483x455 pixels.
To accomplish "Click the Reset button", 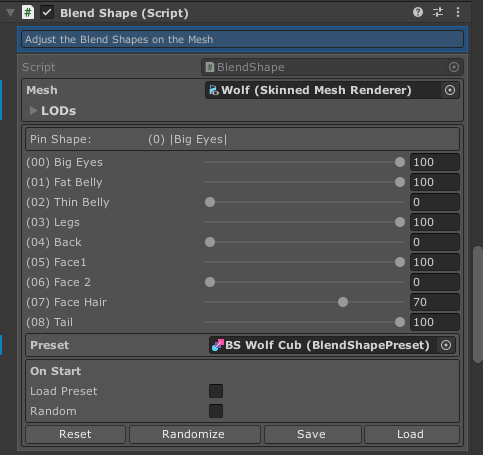I will tap(75, 434).
